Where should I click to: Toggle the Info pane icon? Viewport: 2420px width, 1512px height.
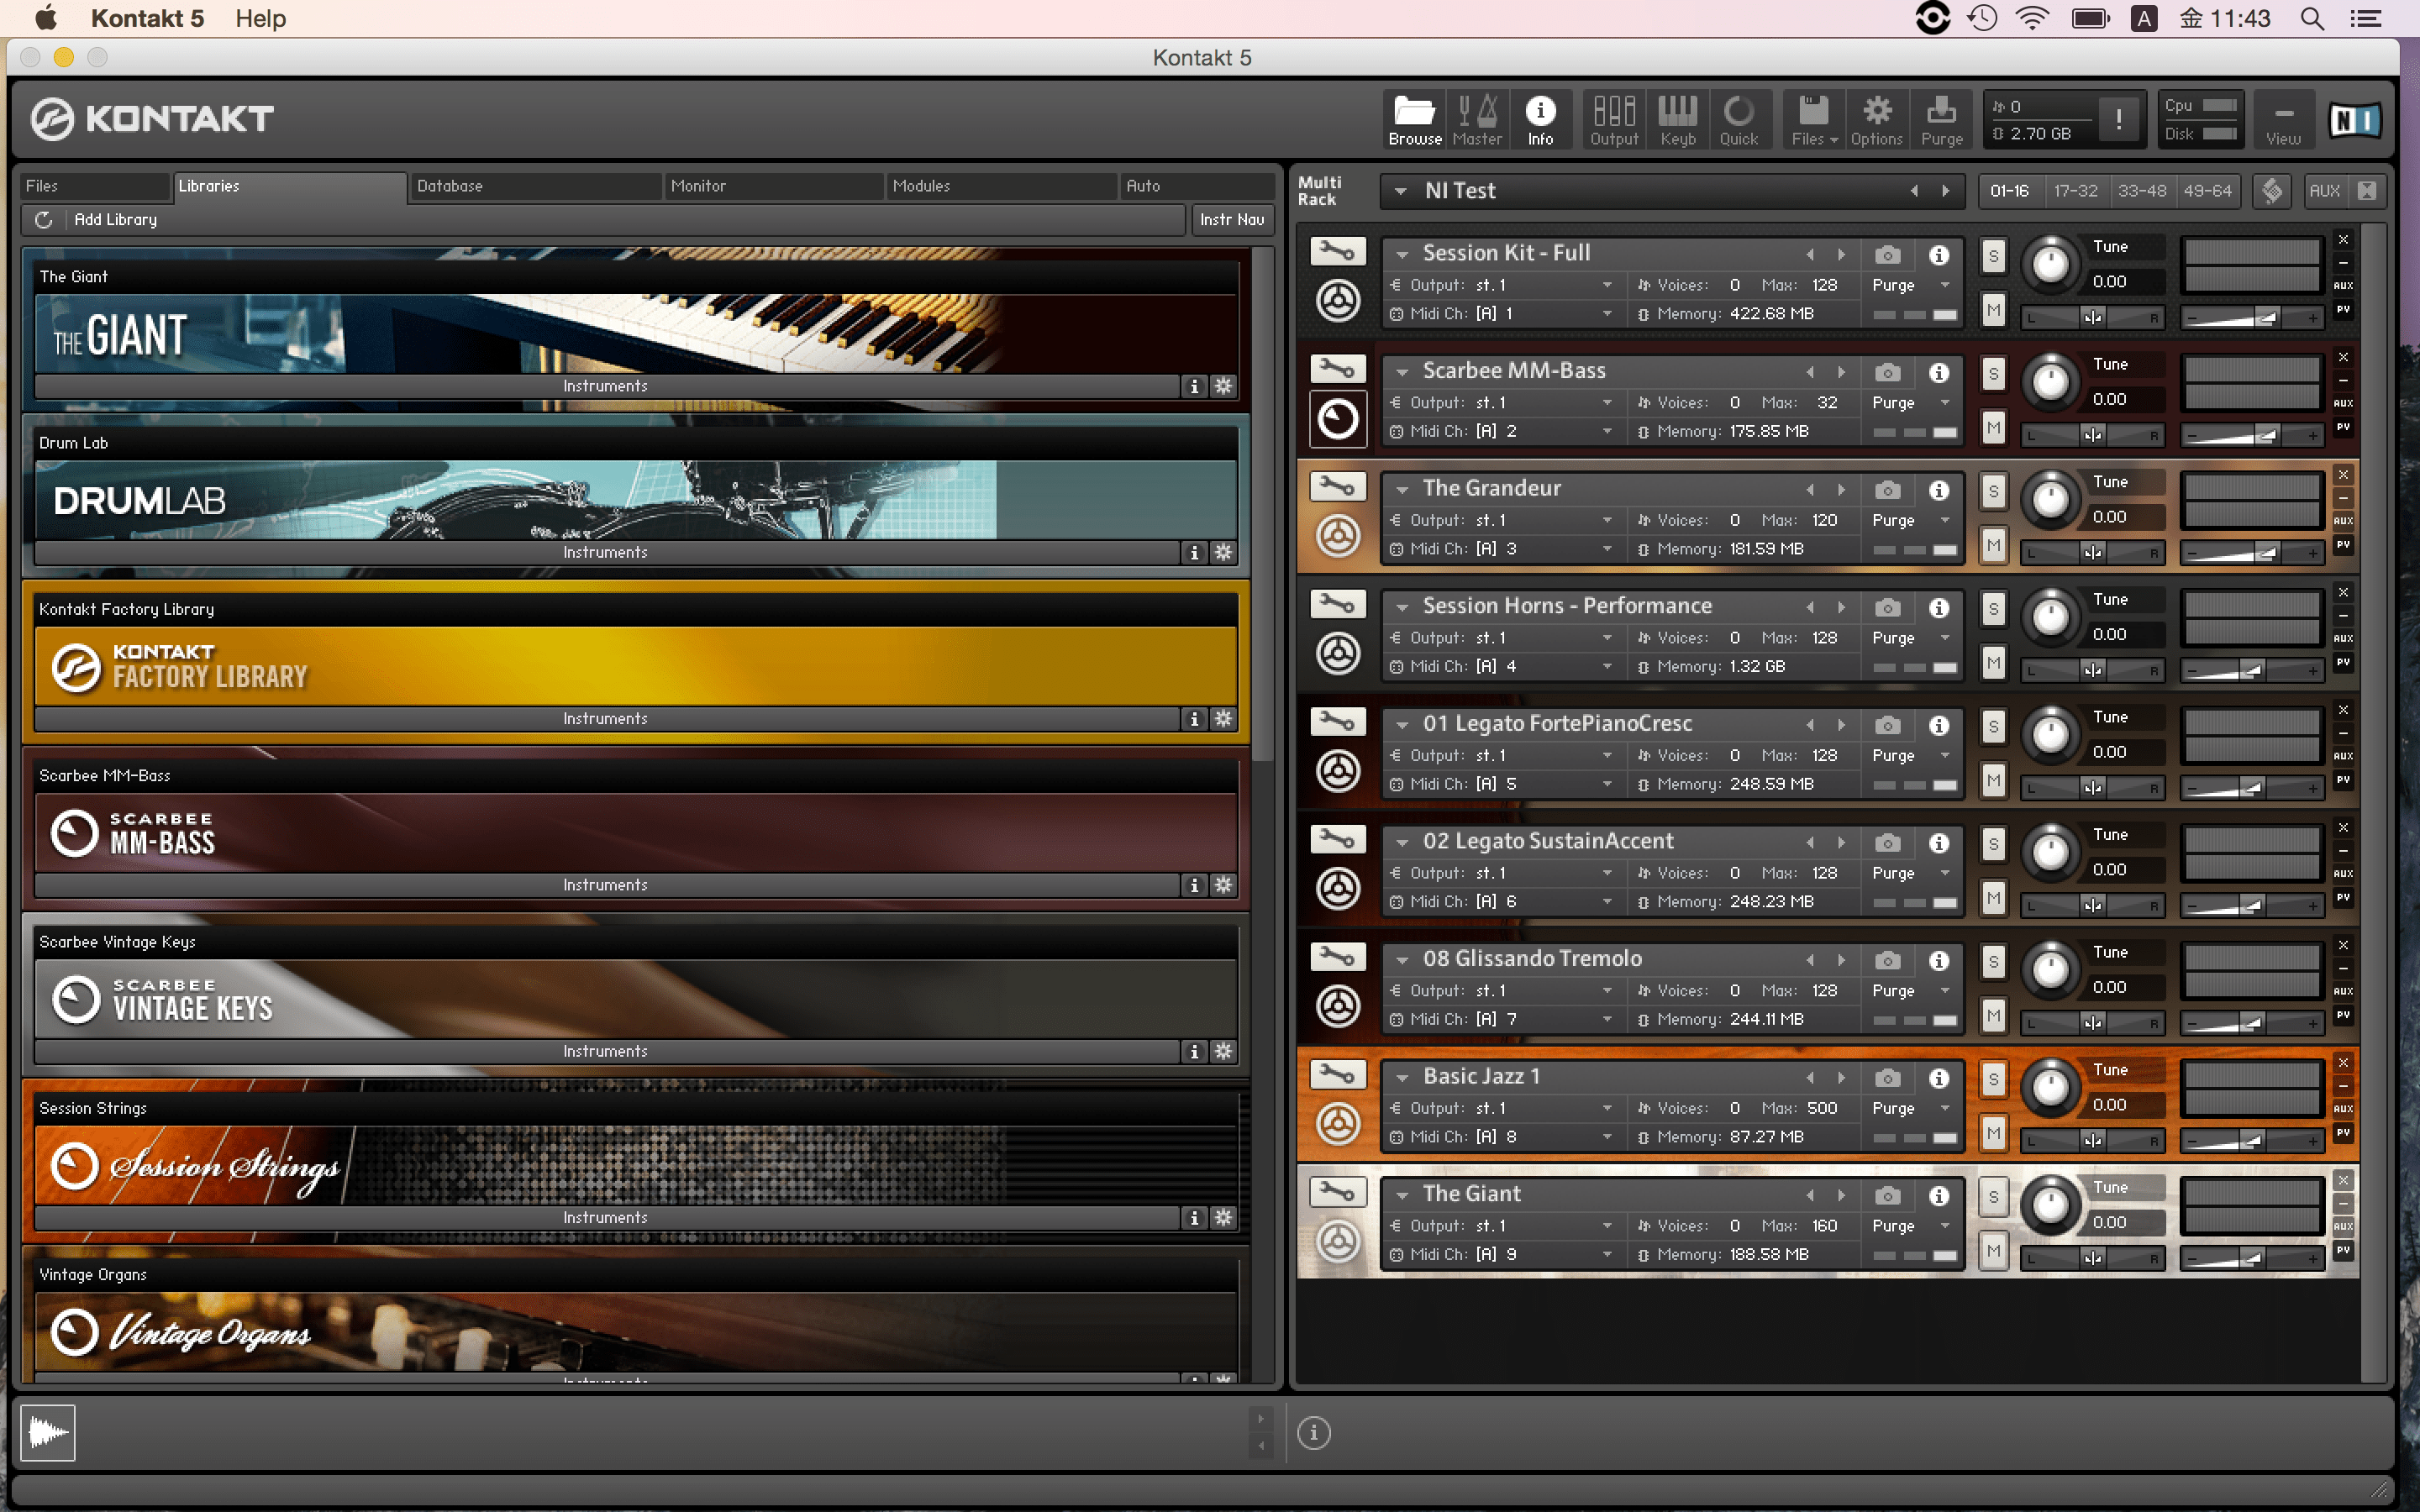[1540, 120]
